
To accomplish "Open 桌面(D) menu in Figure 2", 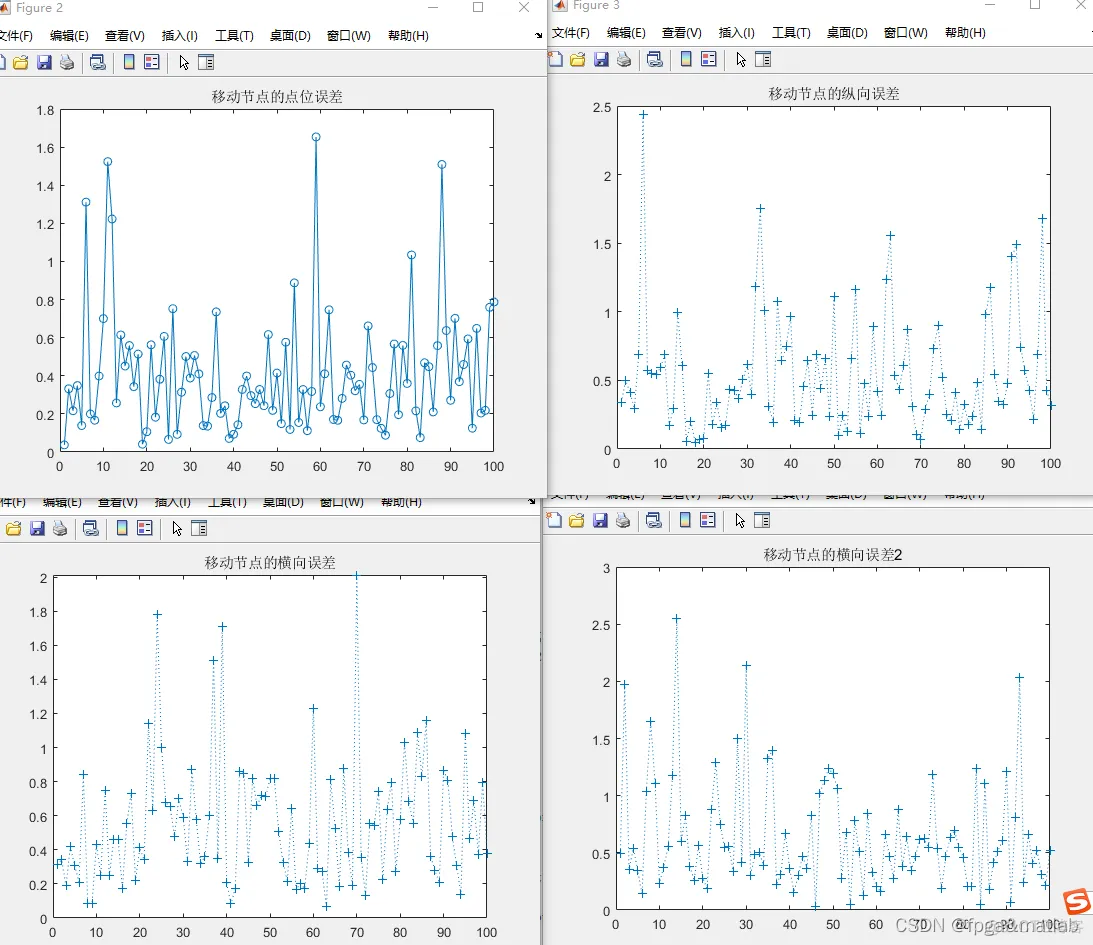I will [290, 36].
